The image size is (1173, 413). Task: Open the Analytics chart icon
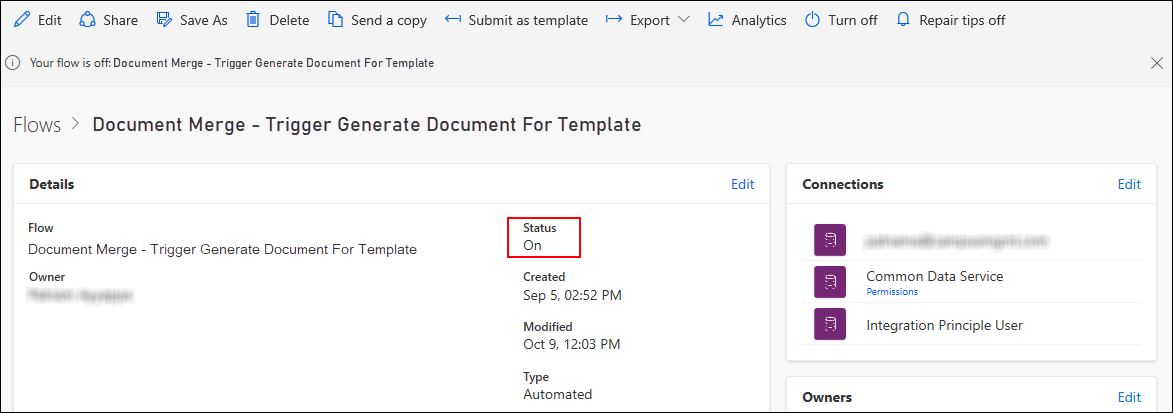coord(715,20)
